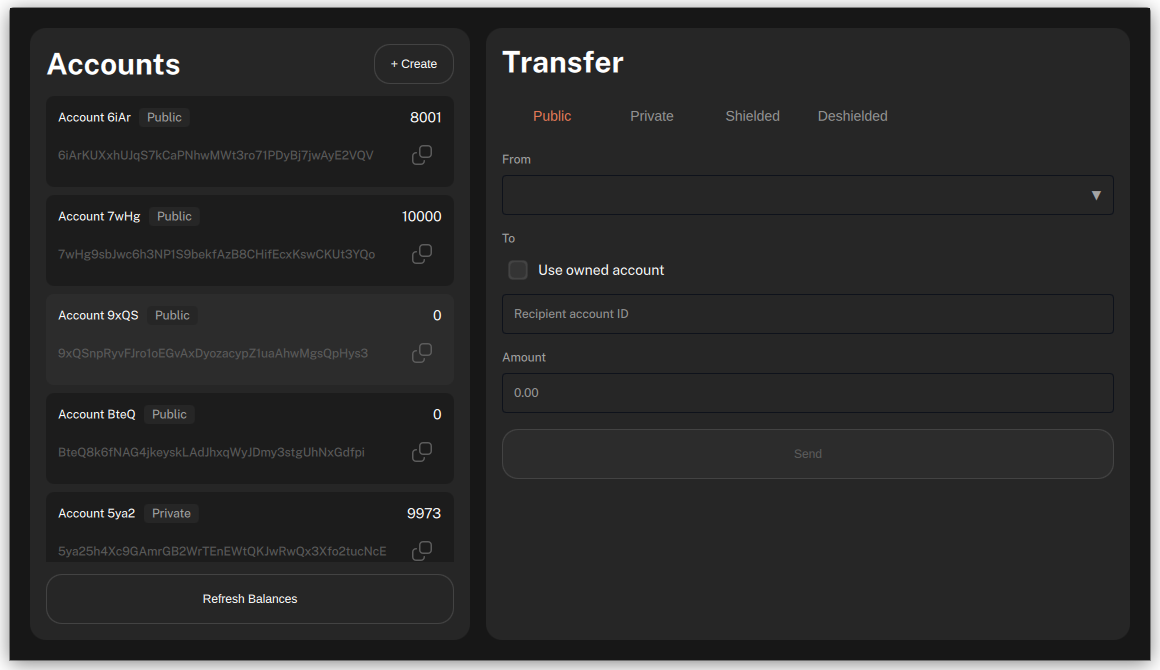Click the 0 balance of Account BteQ

pos(437,415)
